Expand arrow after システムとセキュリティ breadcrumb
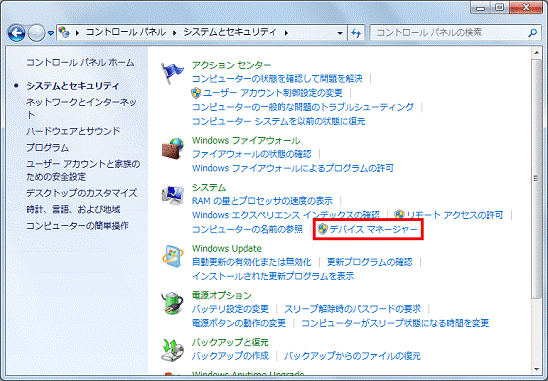548x381 pixels. pos(286,33)
